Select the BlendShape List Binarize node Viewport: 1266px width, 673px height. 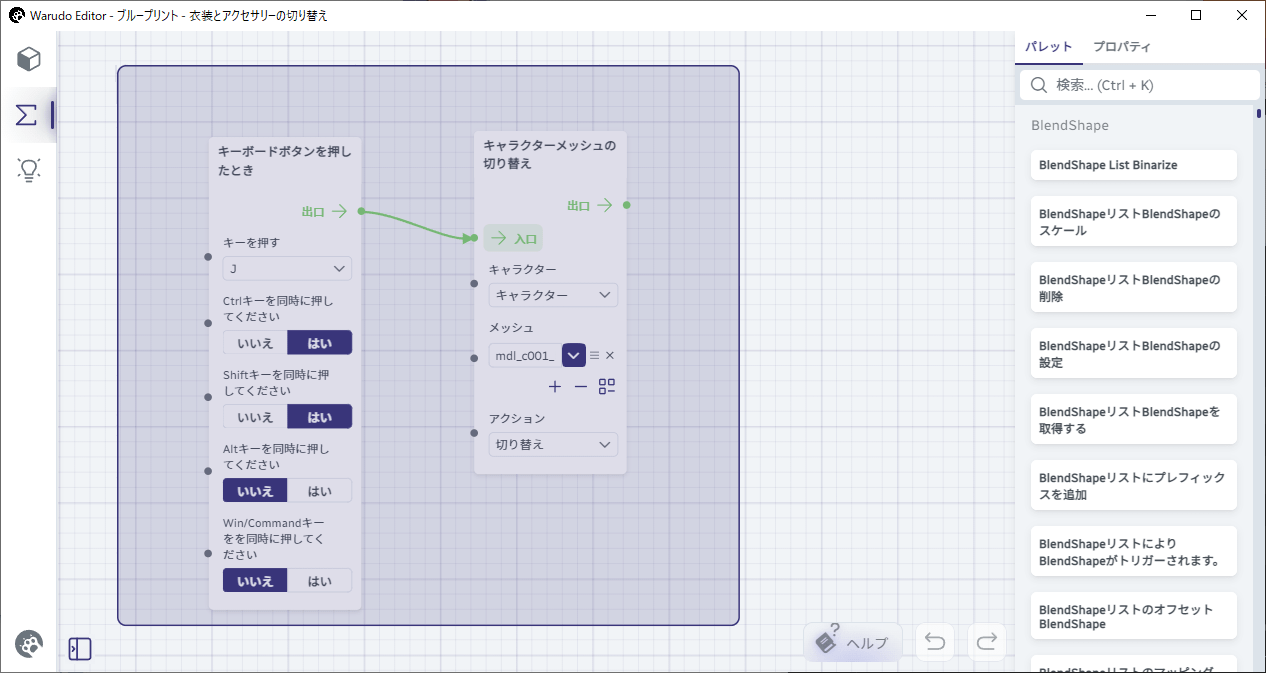(x=1133, y=165)
